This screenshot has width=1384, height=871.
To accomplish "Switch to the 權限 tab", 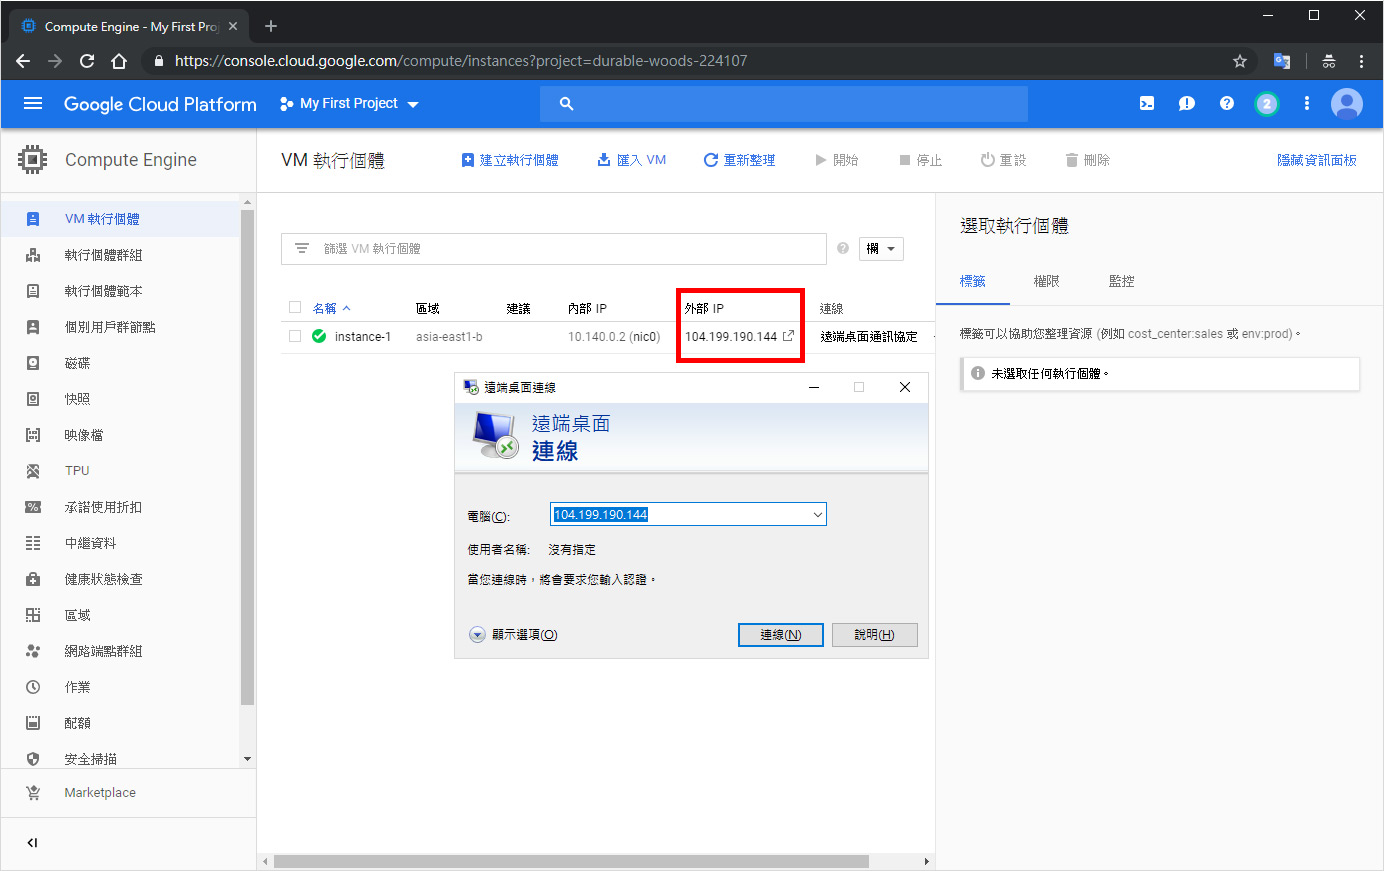I will [x=1046, y=282].
